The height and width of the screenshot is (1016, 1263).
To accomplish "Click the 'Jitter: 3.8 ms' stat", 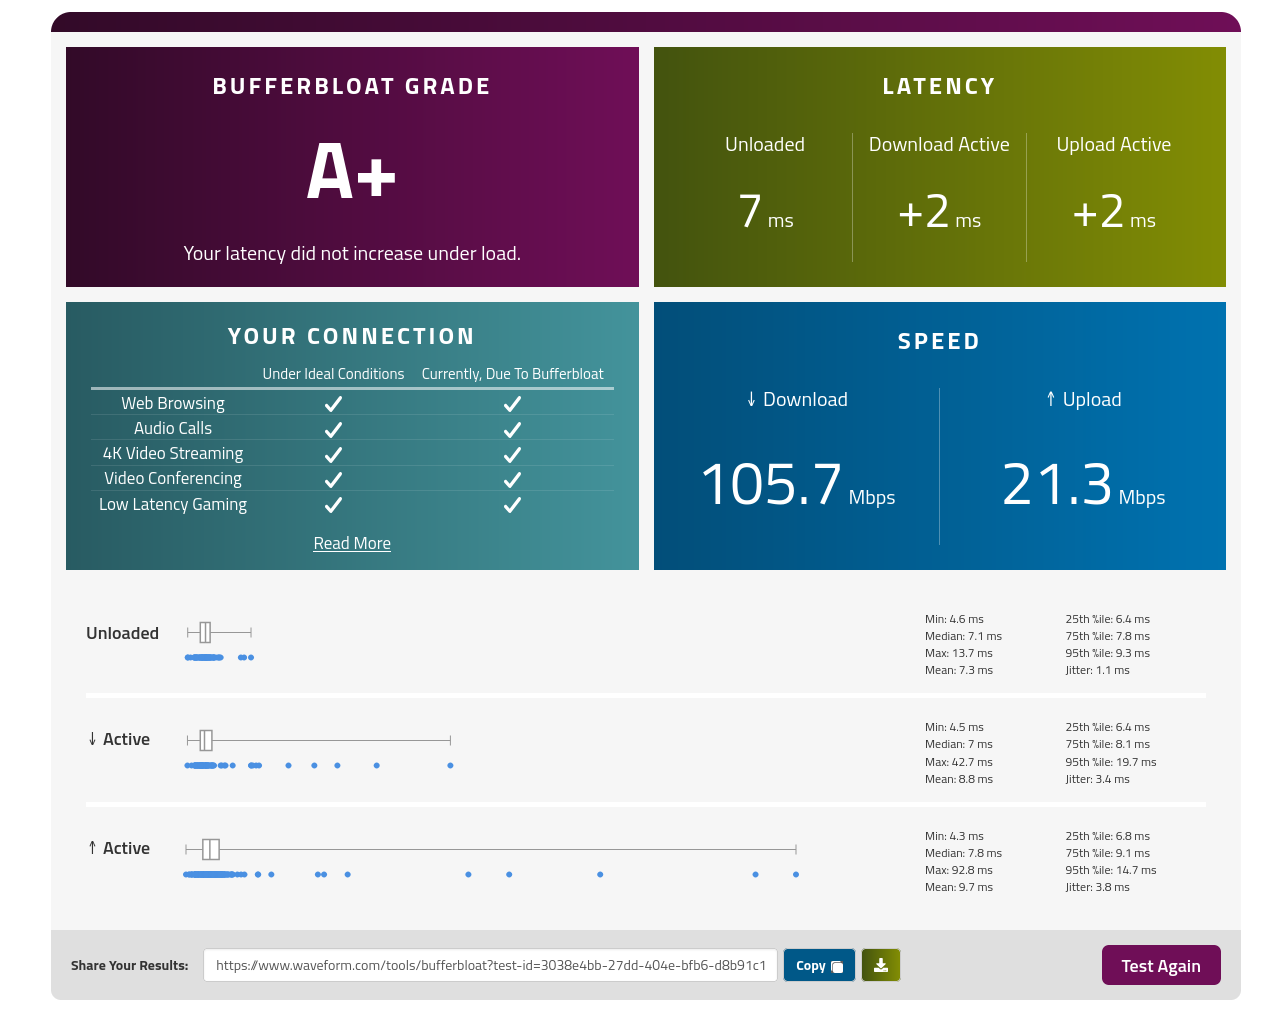I will tap(1097, 887).
